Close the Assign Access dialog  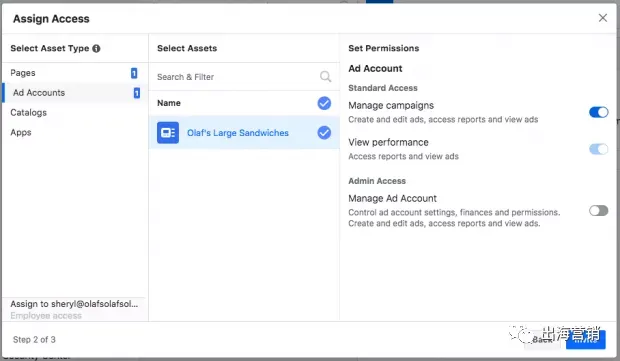603,18
